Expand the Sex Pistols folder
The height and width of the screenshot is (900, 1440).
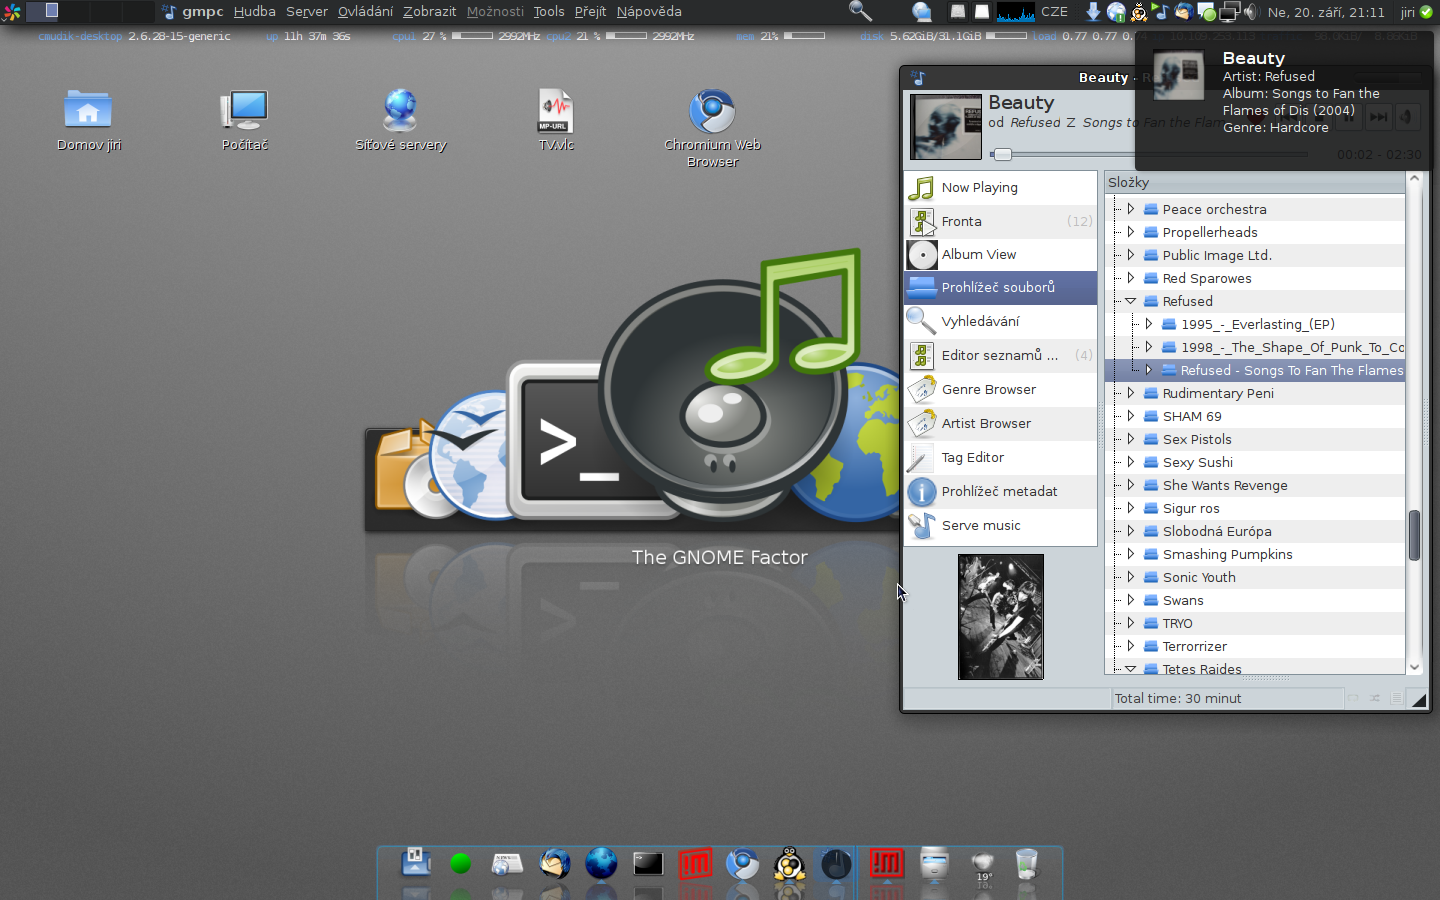tap(1131, 439)
